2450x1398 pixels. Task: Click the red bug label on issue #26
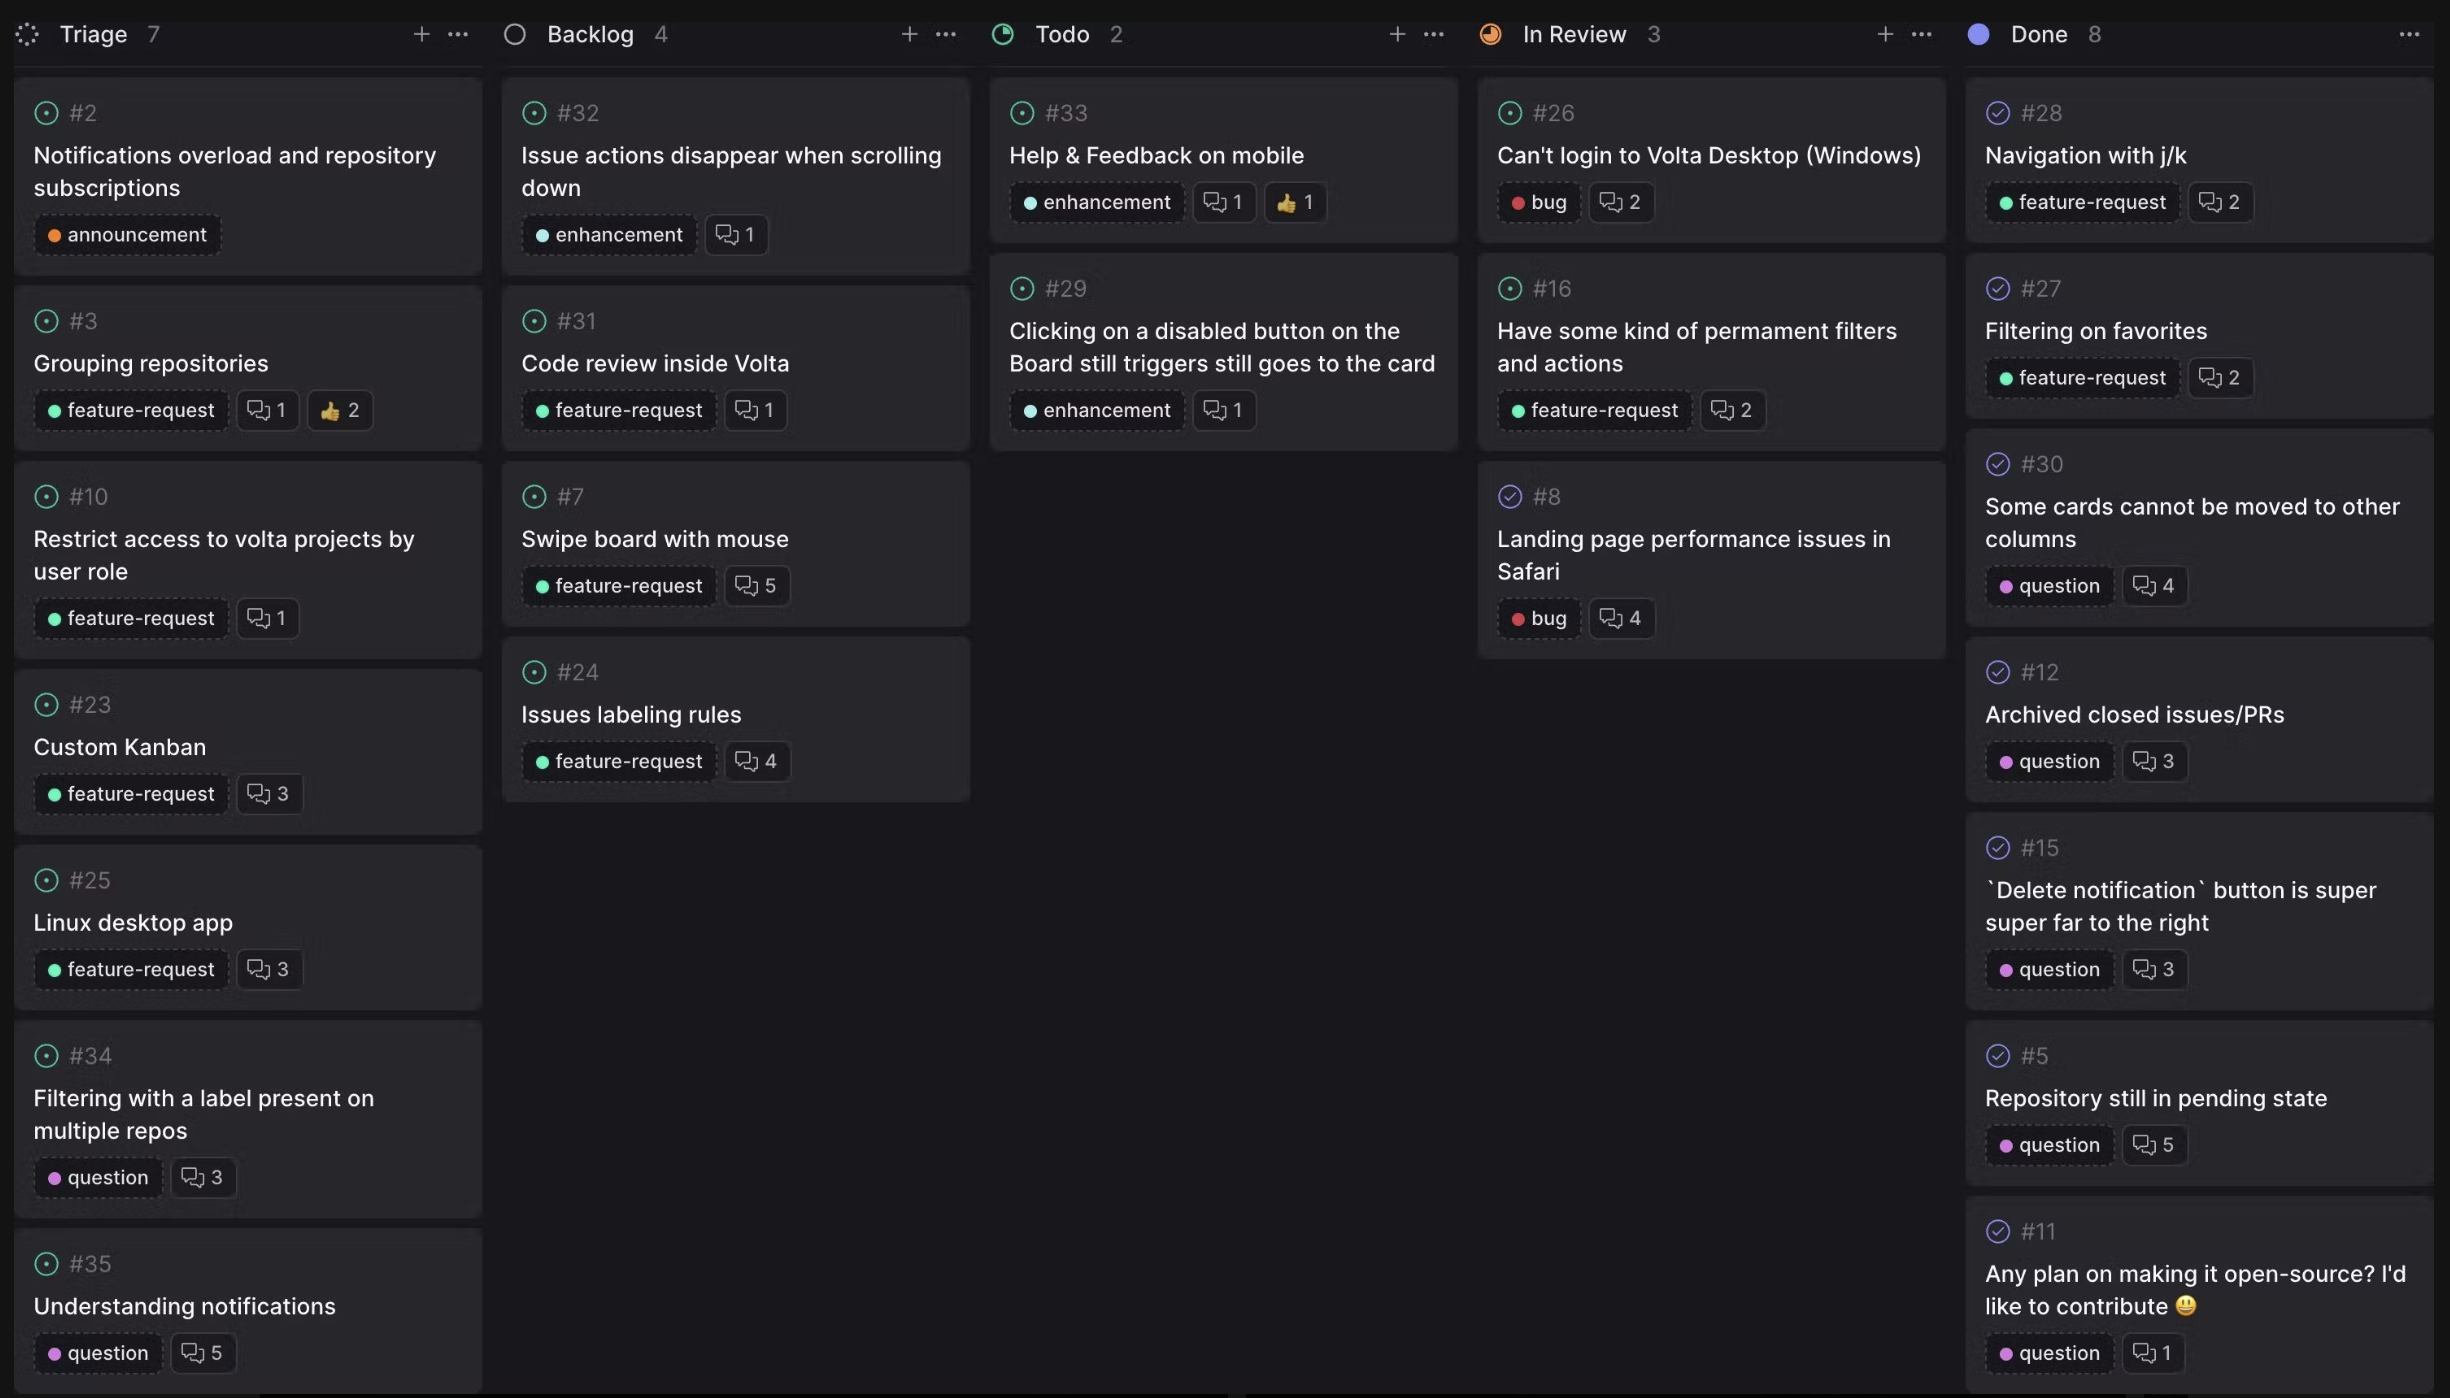1538,203
